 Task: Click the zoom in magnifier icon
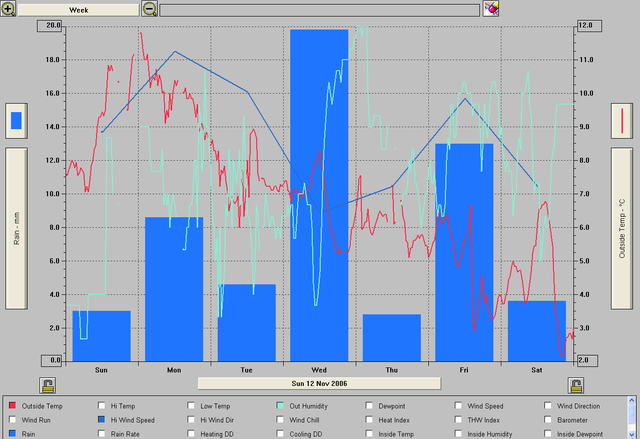point(9,9)
